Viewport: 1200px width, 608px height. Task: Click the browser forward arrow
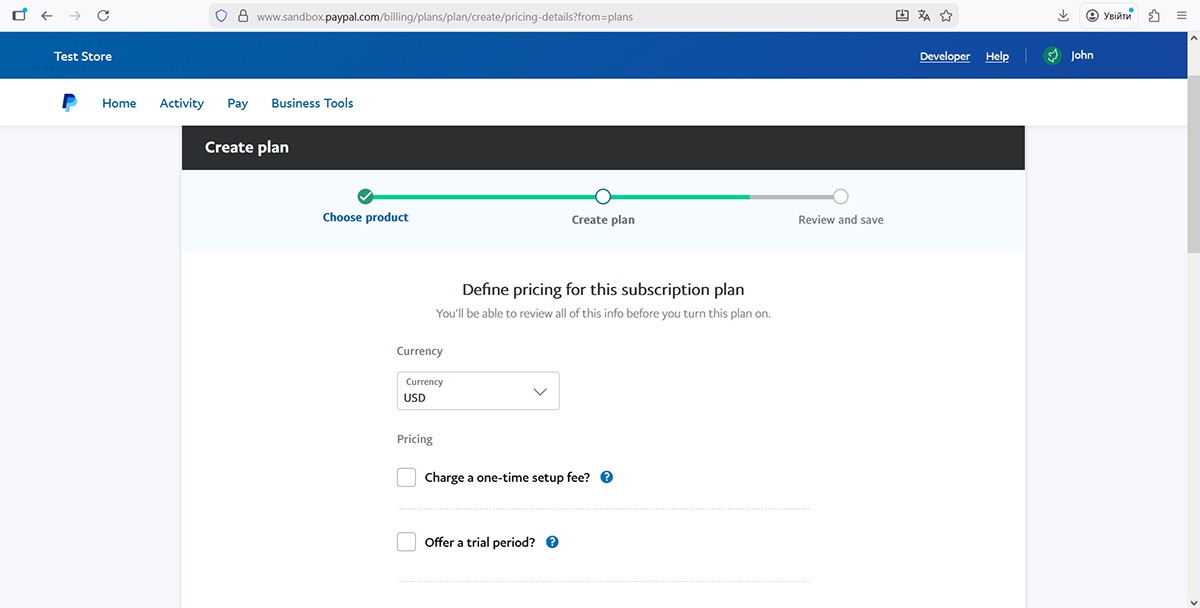(75, 16)
